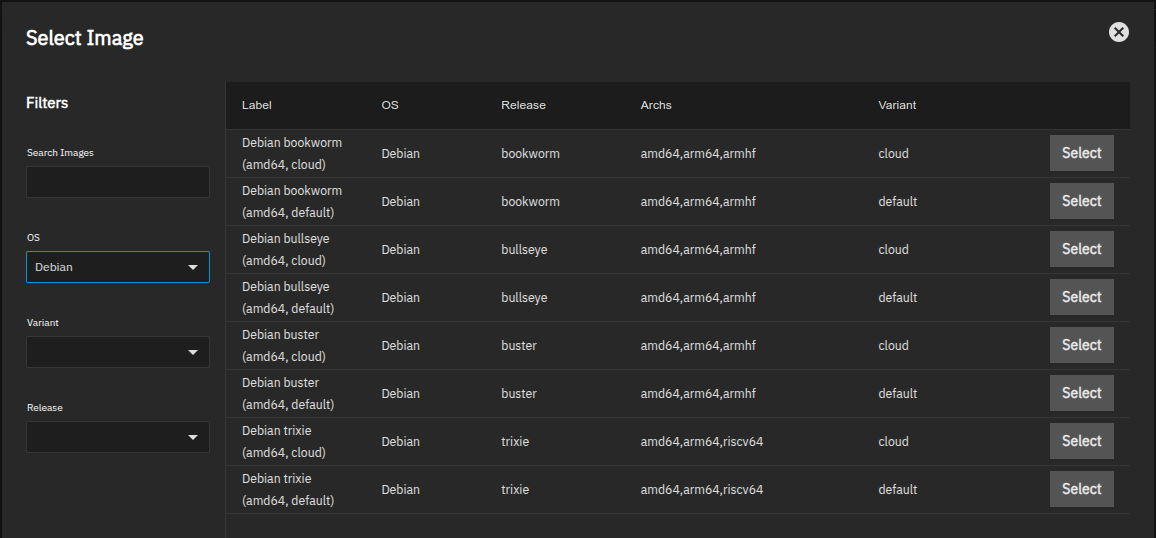The image size is (1156, 538).
Task: Select Debian buster cloud image
Action: point(1082,344)
